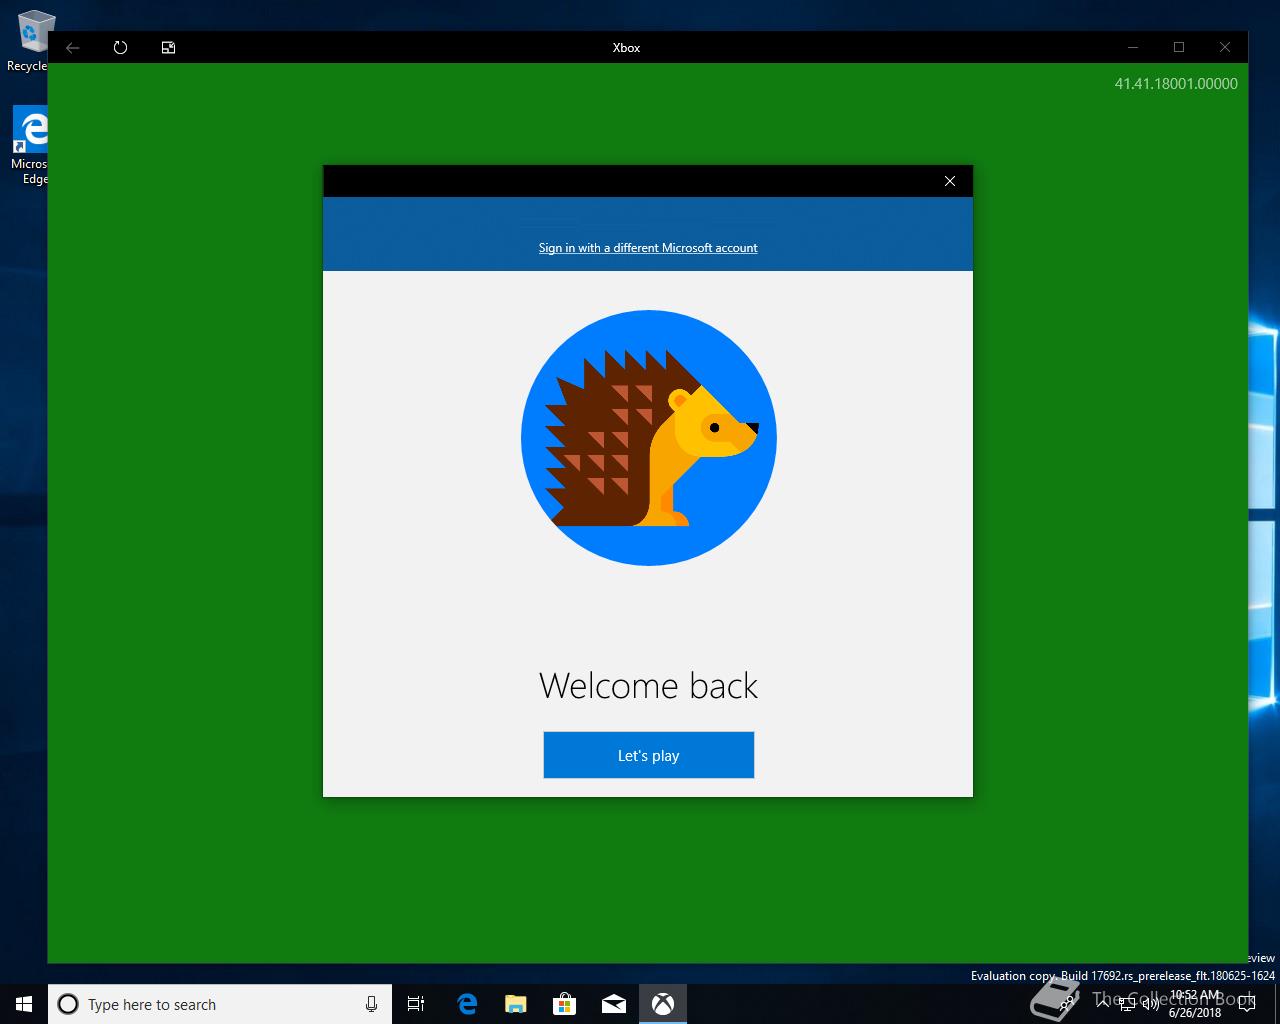
Task: Click the Cortana circle search icon
Action: pos(68,1004)
